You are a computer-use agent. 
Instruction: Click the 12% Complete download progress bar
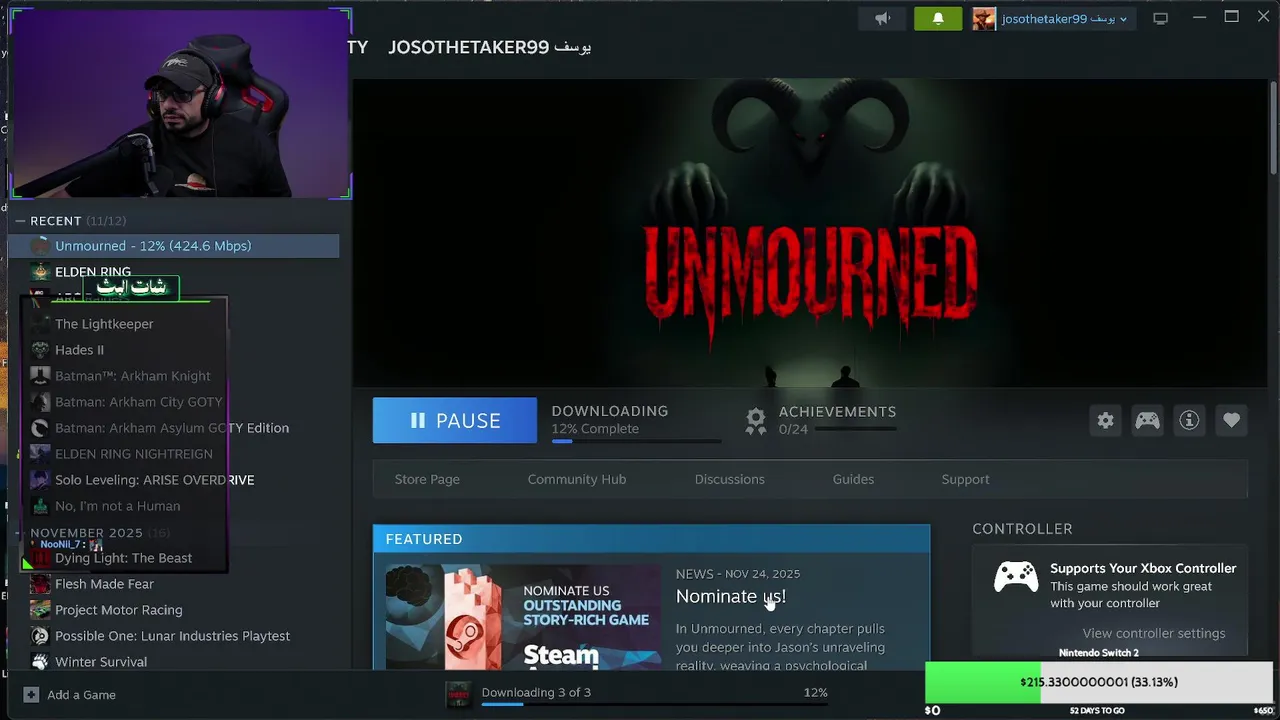[x=636, y=441]
